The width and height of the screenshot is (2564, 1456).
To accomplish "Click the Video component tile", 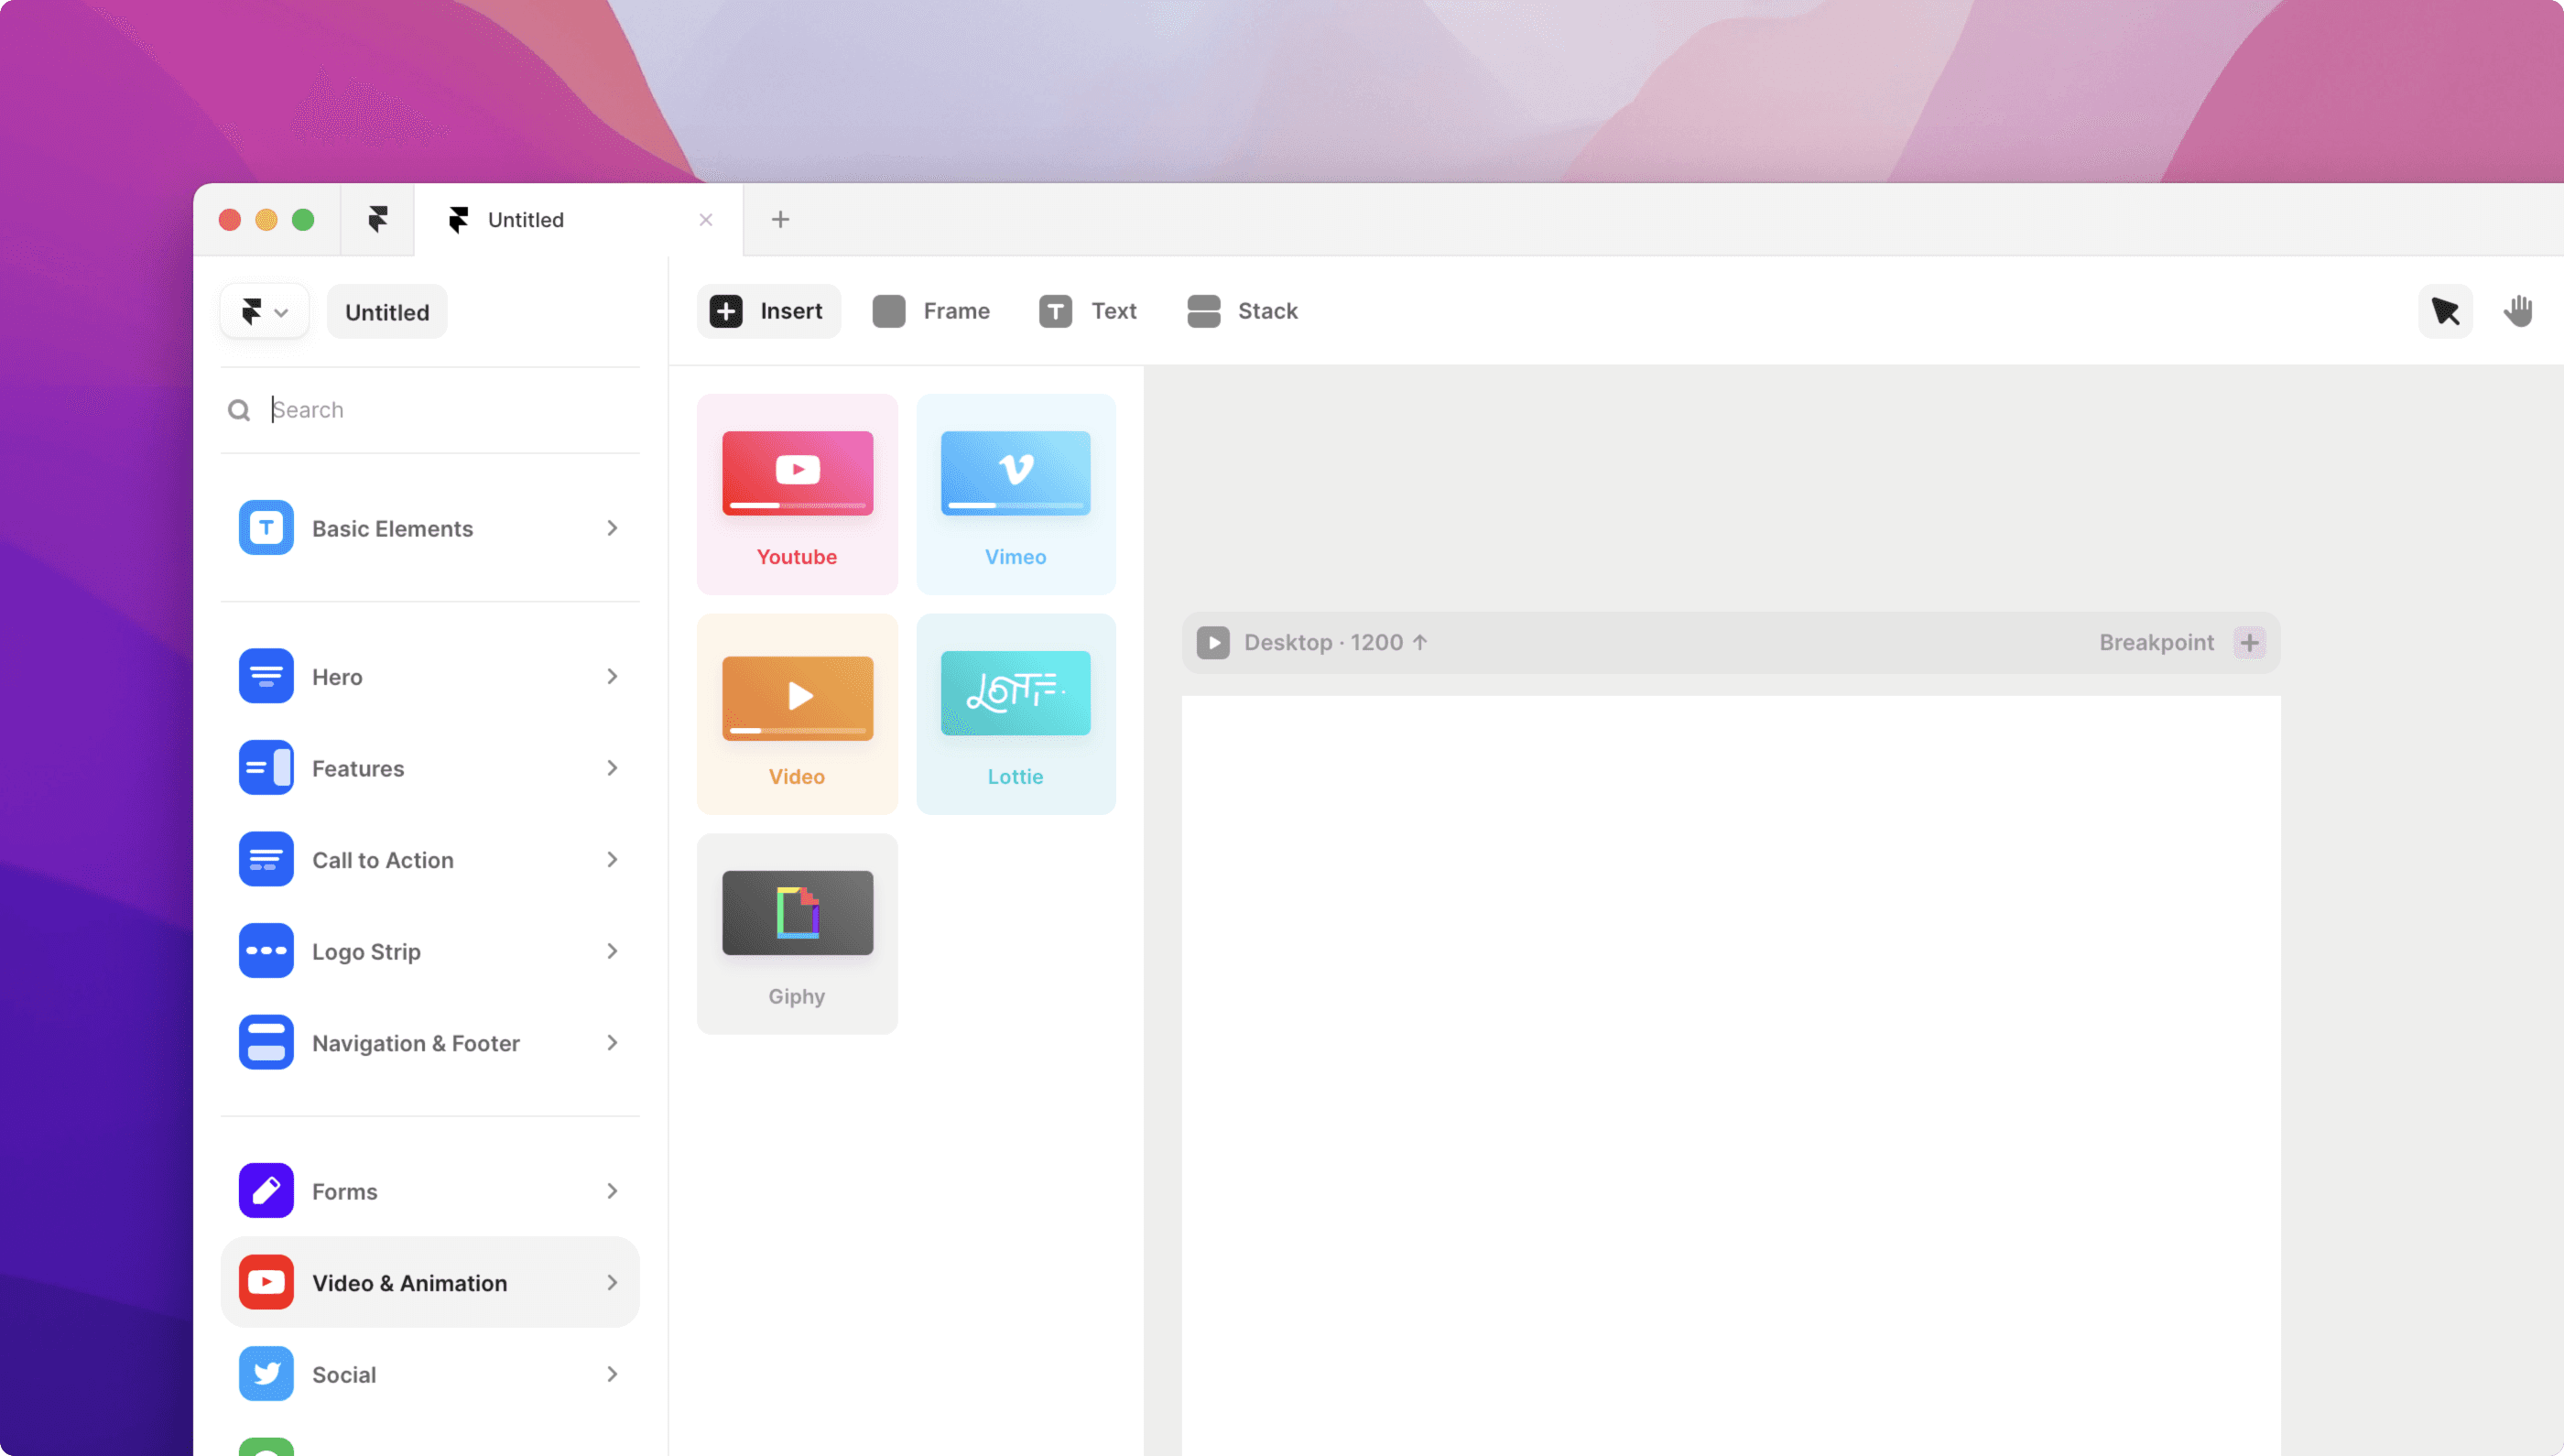I will [x=796, y=713].
